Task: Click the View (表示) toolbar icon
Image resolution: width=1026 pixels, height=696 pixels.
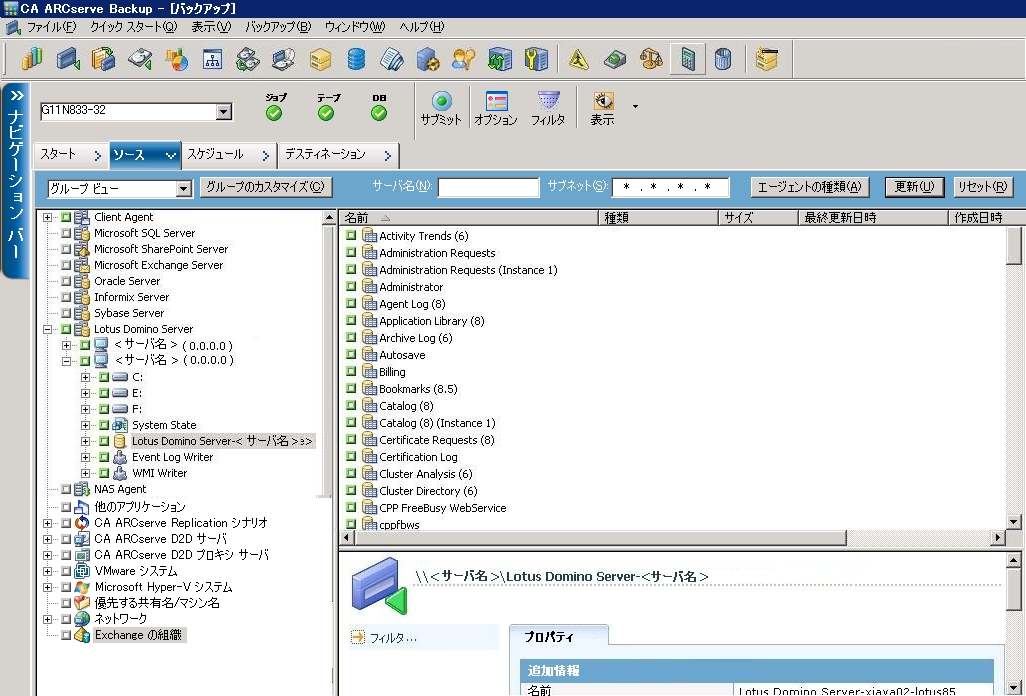Action: coord(603,102)
